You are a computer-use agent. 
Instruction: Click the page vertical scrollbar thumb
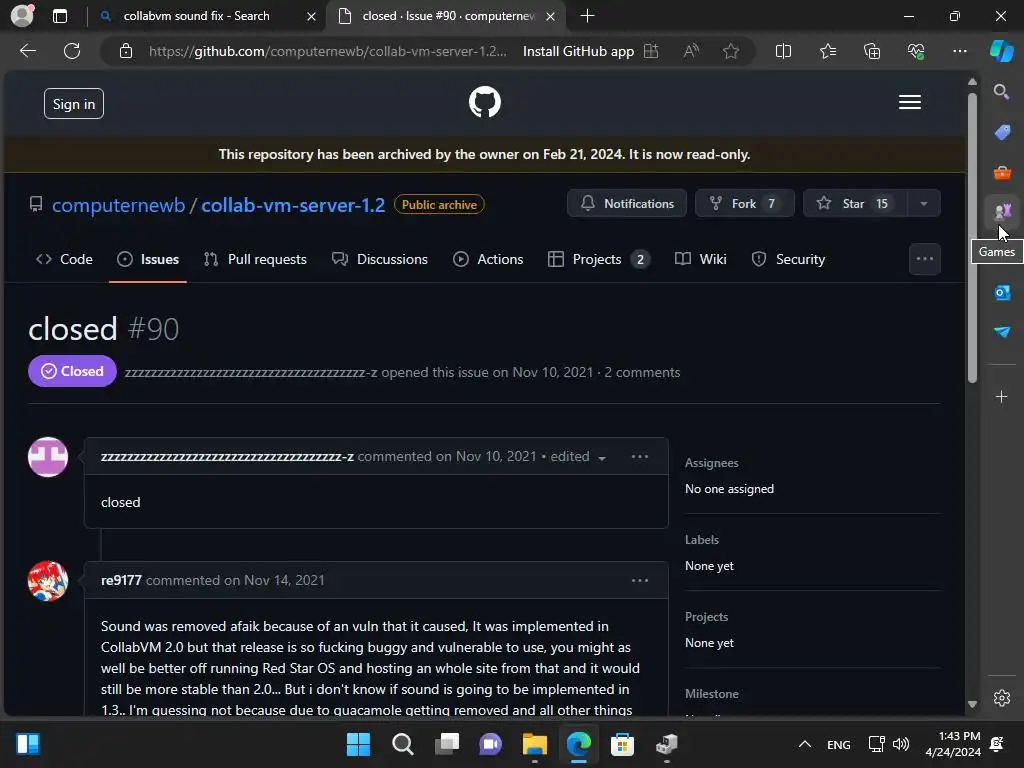pyautogui.click(x=972, y=238)
